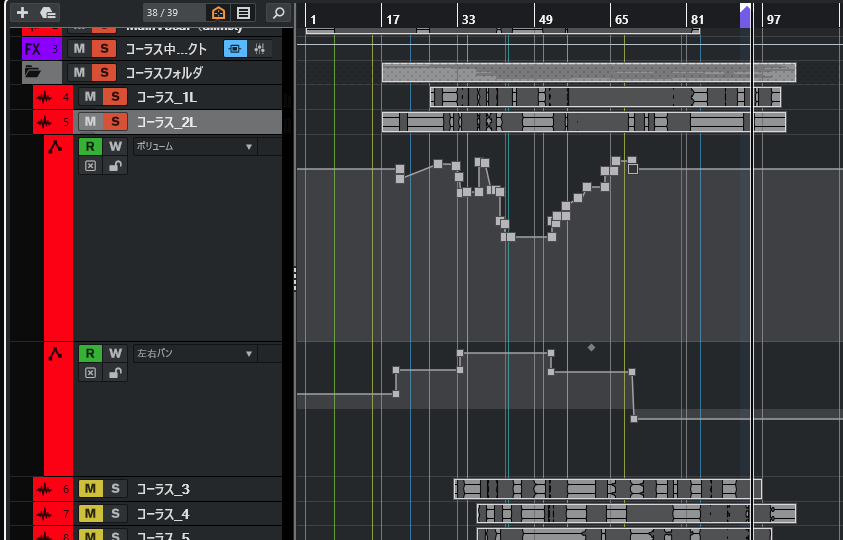Select the コーラス中...クト track name
The width and height of the screenshot is (843, 540).
(x=166, y=49)
